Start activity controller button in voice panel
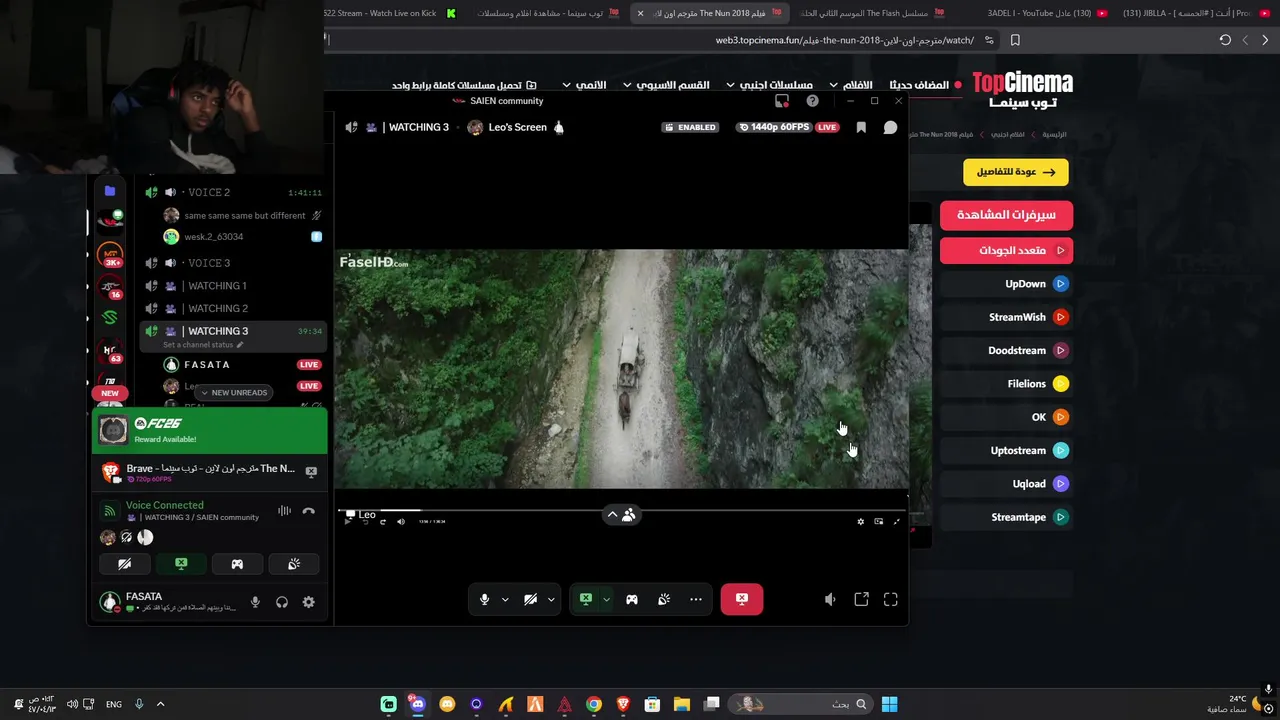1280x720 pixels. pos(237,564)
